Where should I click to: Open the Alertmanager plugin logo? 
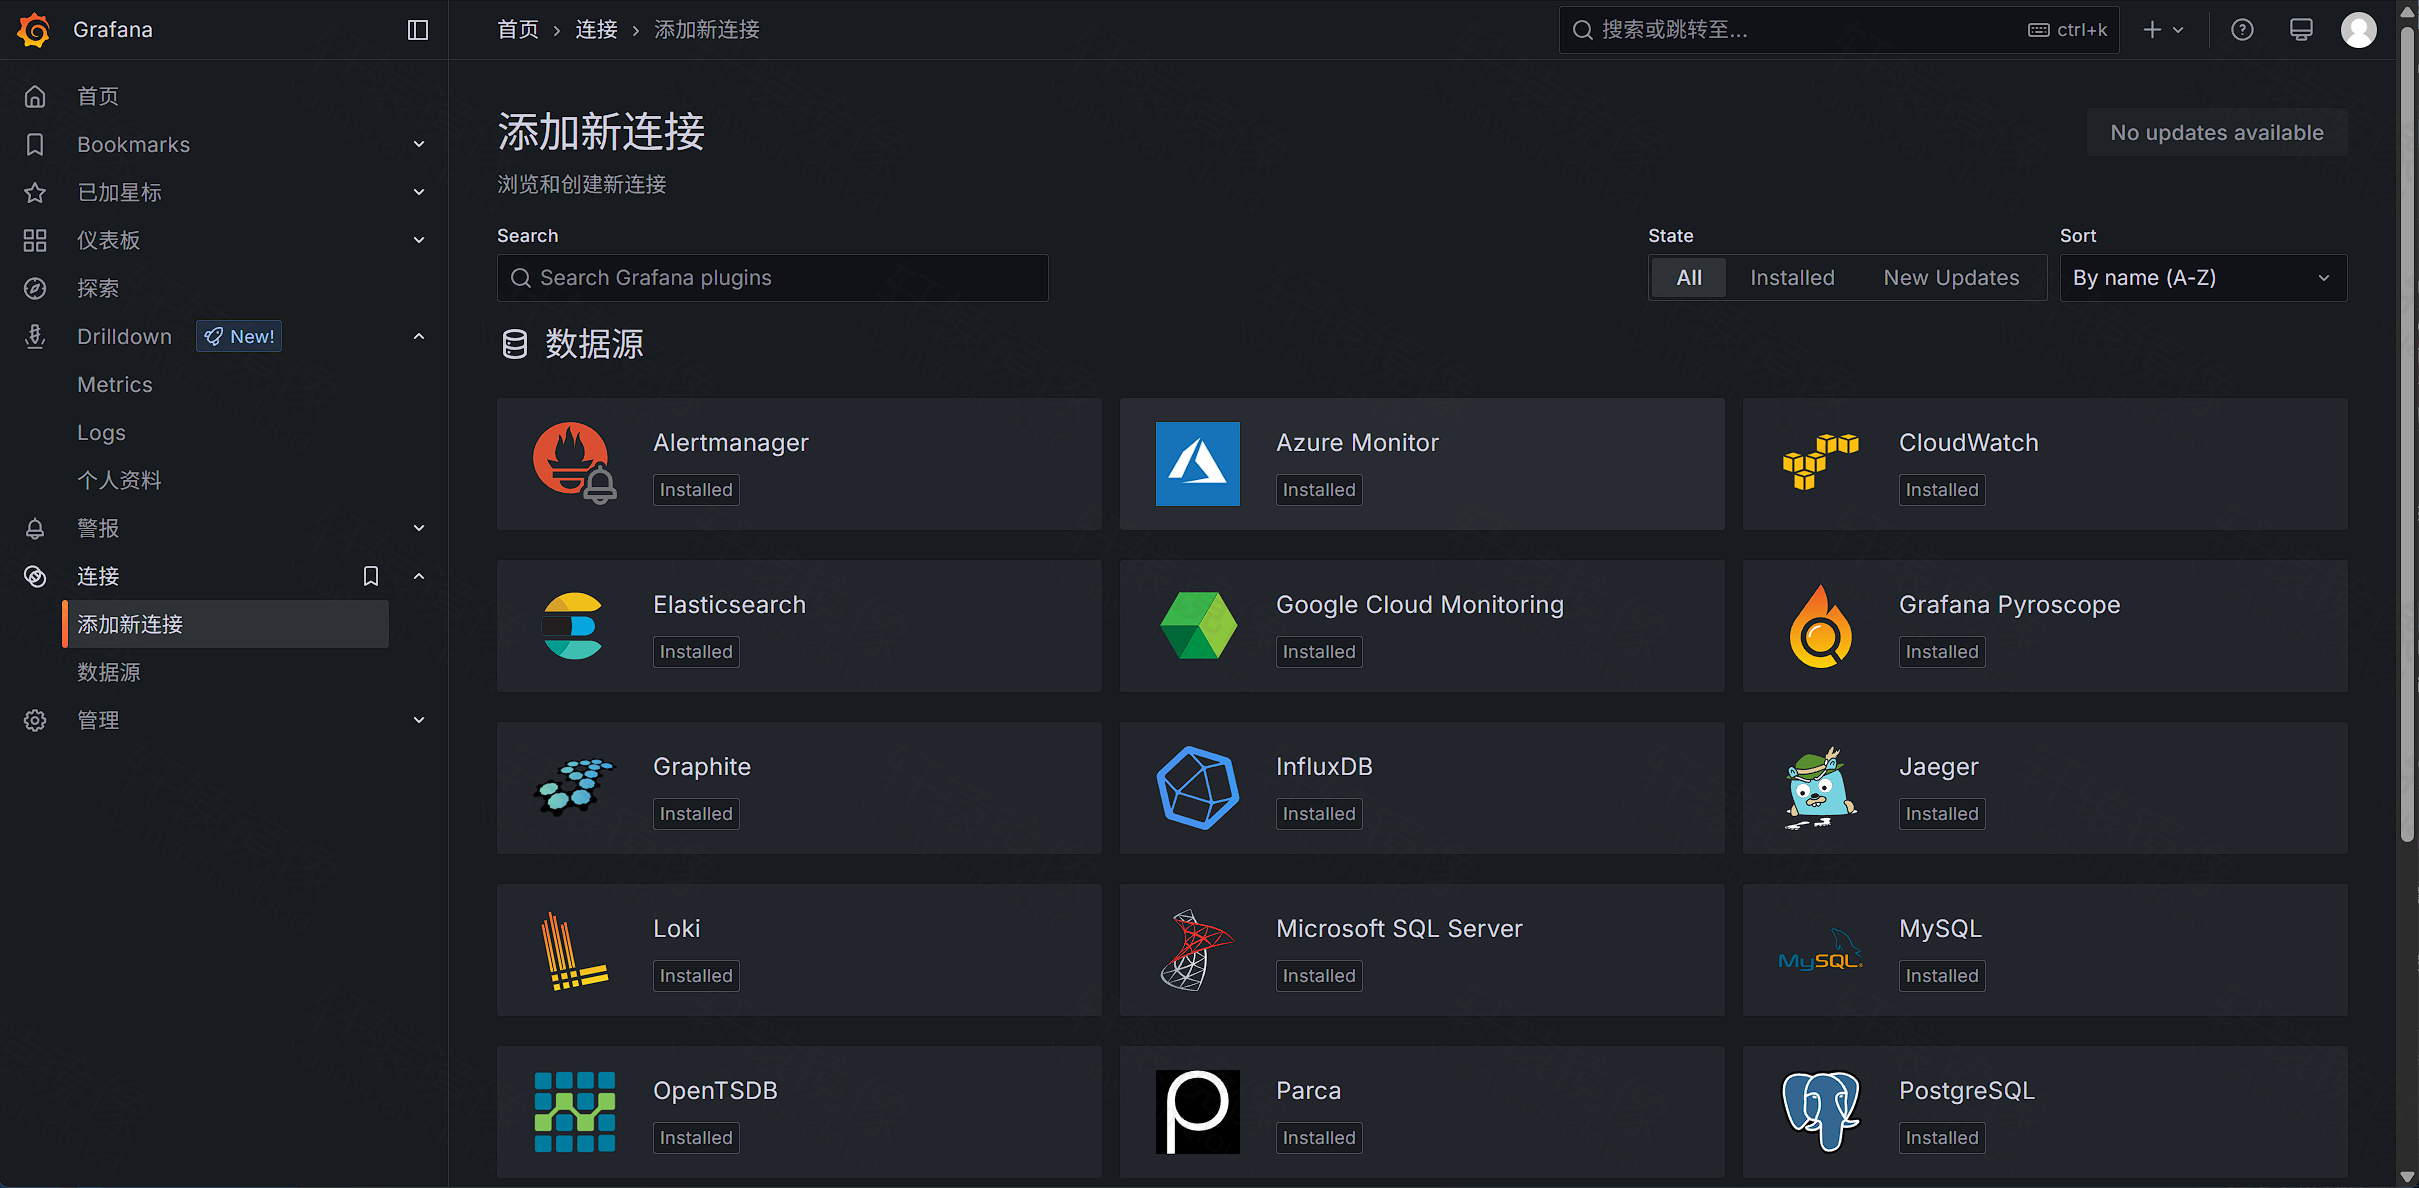[x=575, y=463]
